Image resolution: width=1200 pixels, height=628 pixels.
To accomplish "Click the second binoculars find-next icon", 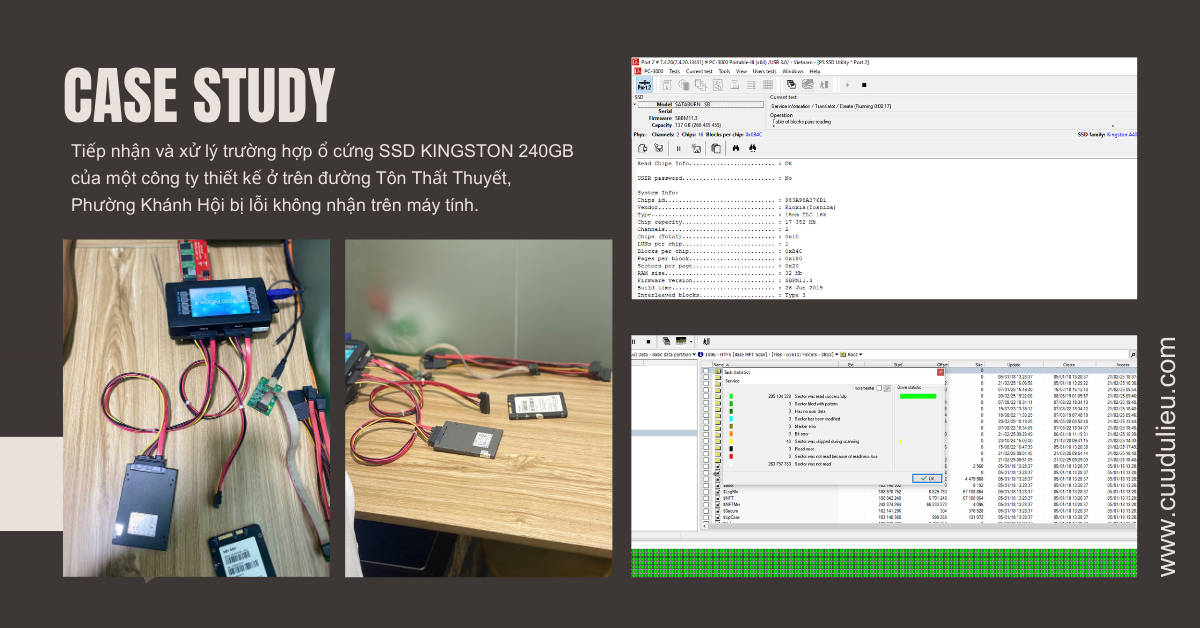I will coord(753,148).
